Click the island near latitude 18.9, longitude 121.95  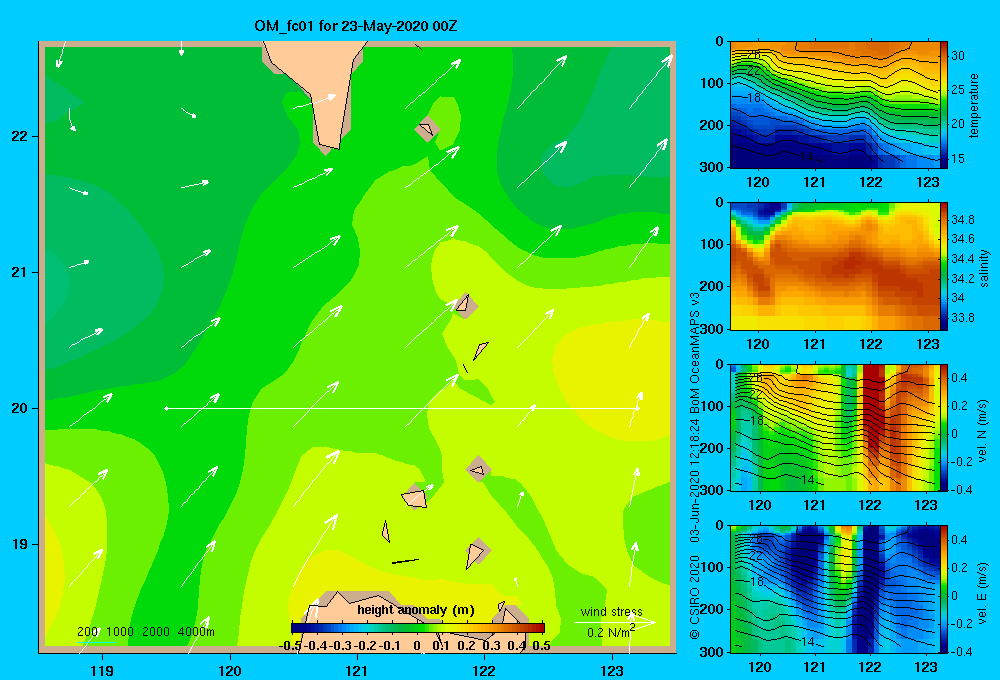[x=476, y=554]
